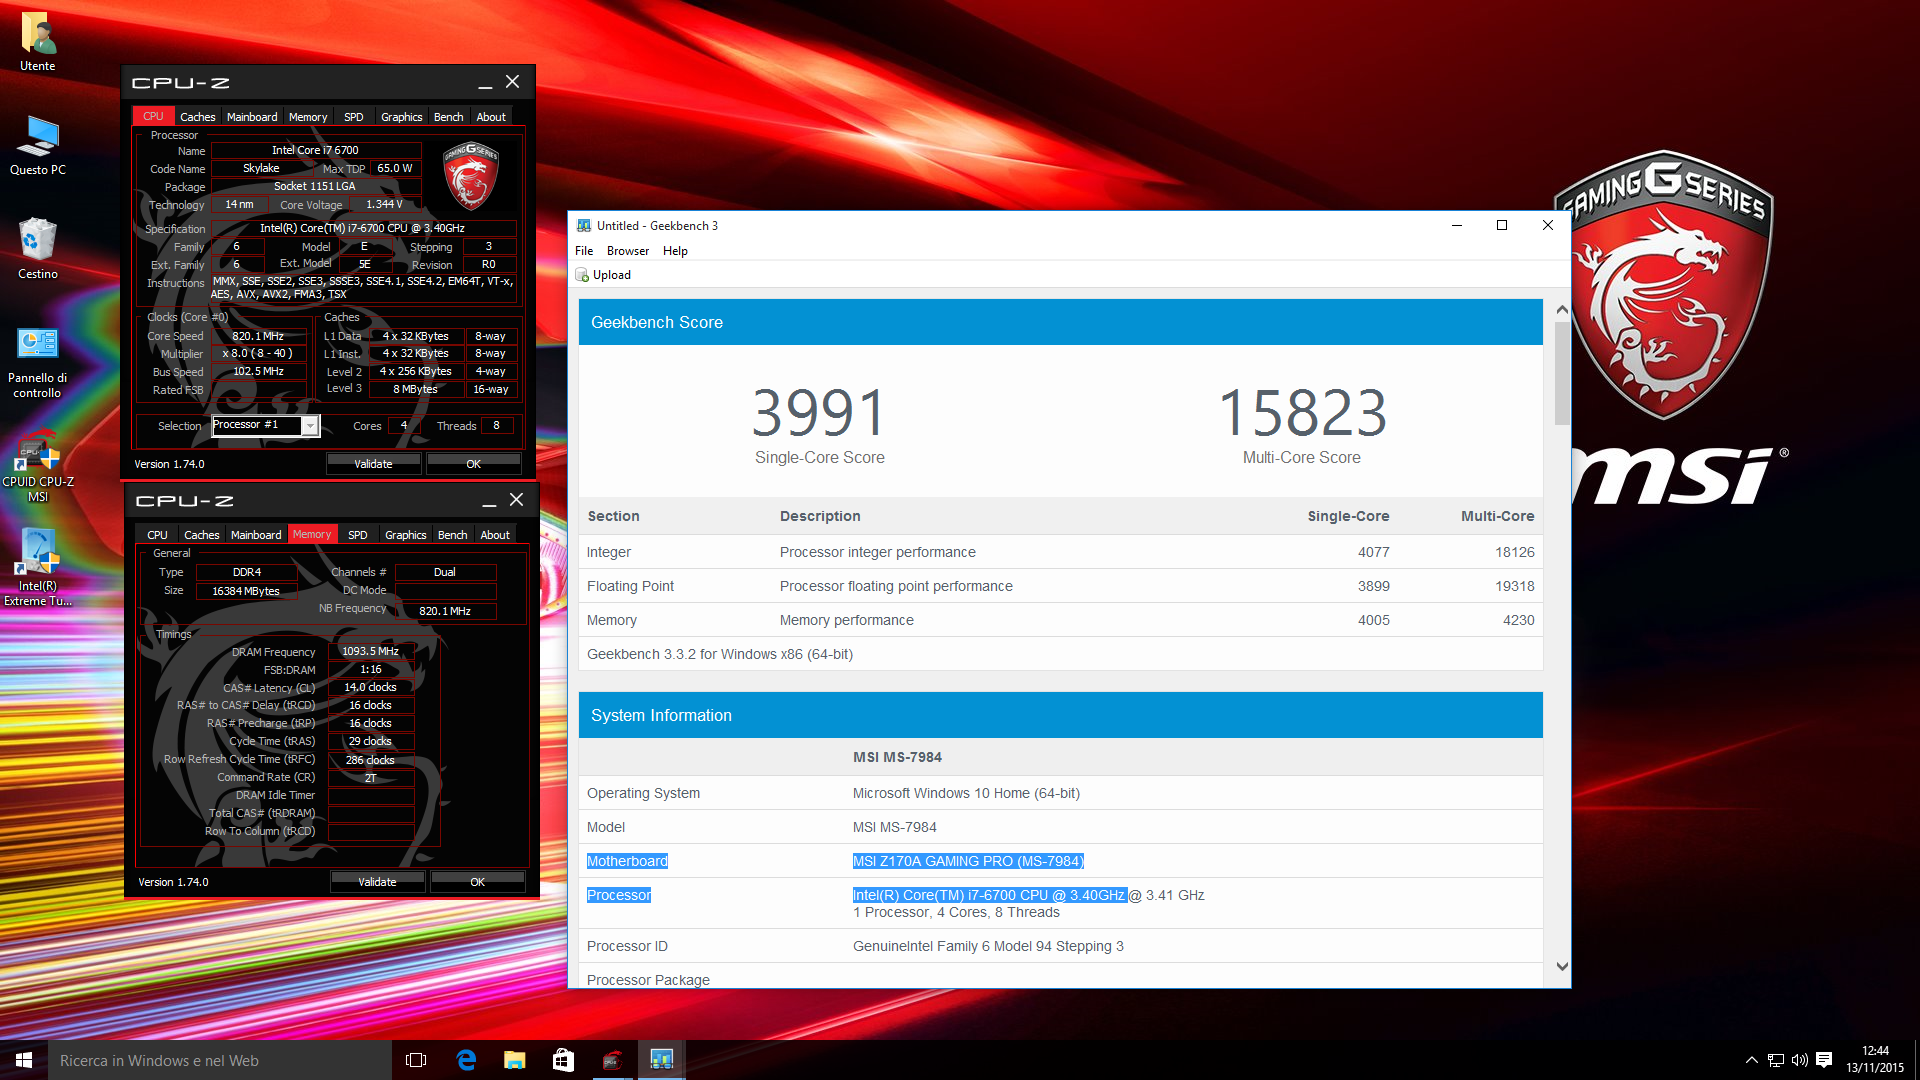Open the Processor #1 selection dropdown

point(311,426)
